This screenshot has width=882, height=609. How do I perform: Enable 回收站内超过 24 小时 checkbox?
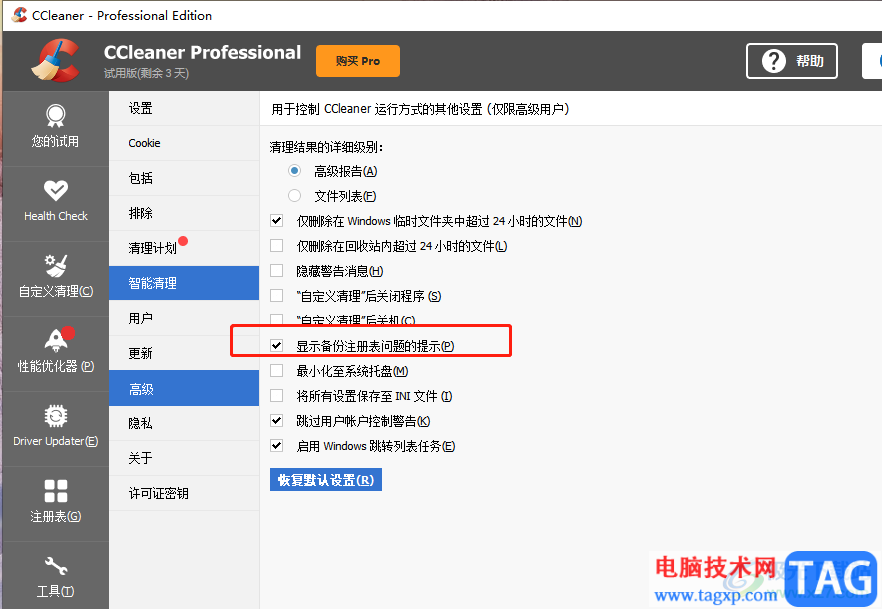tap(277, 246)
